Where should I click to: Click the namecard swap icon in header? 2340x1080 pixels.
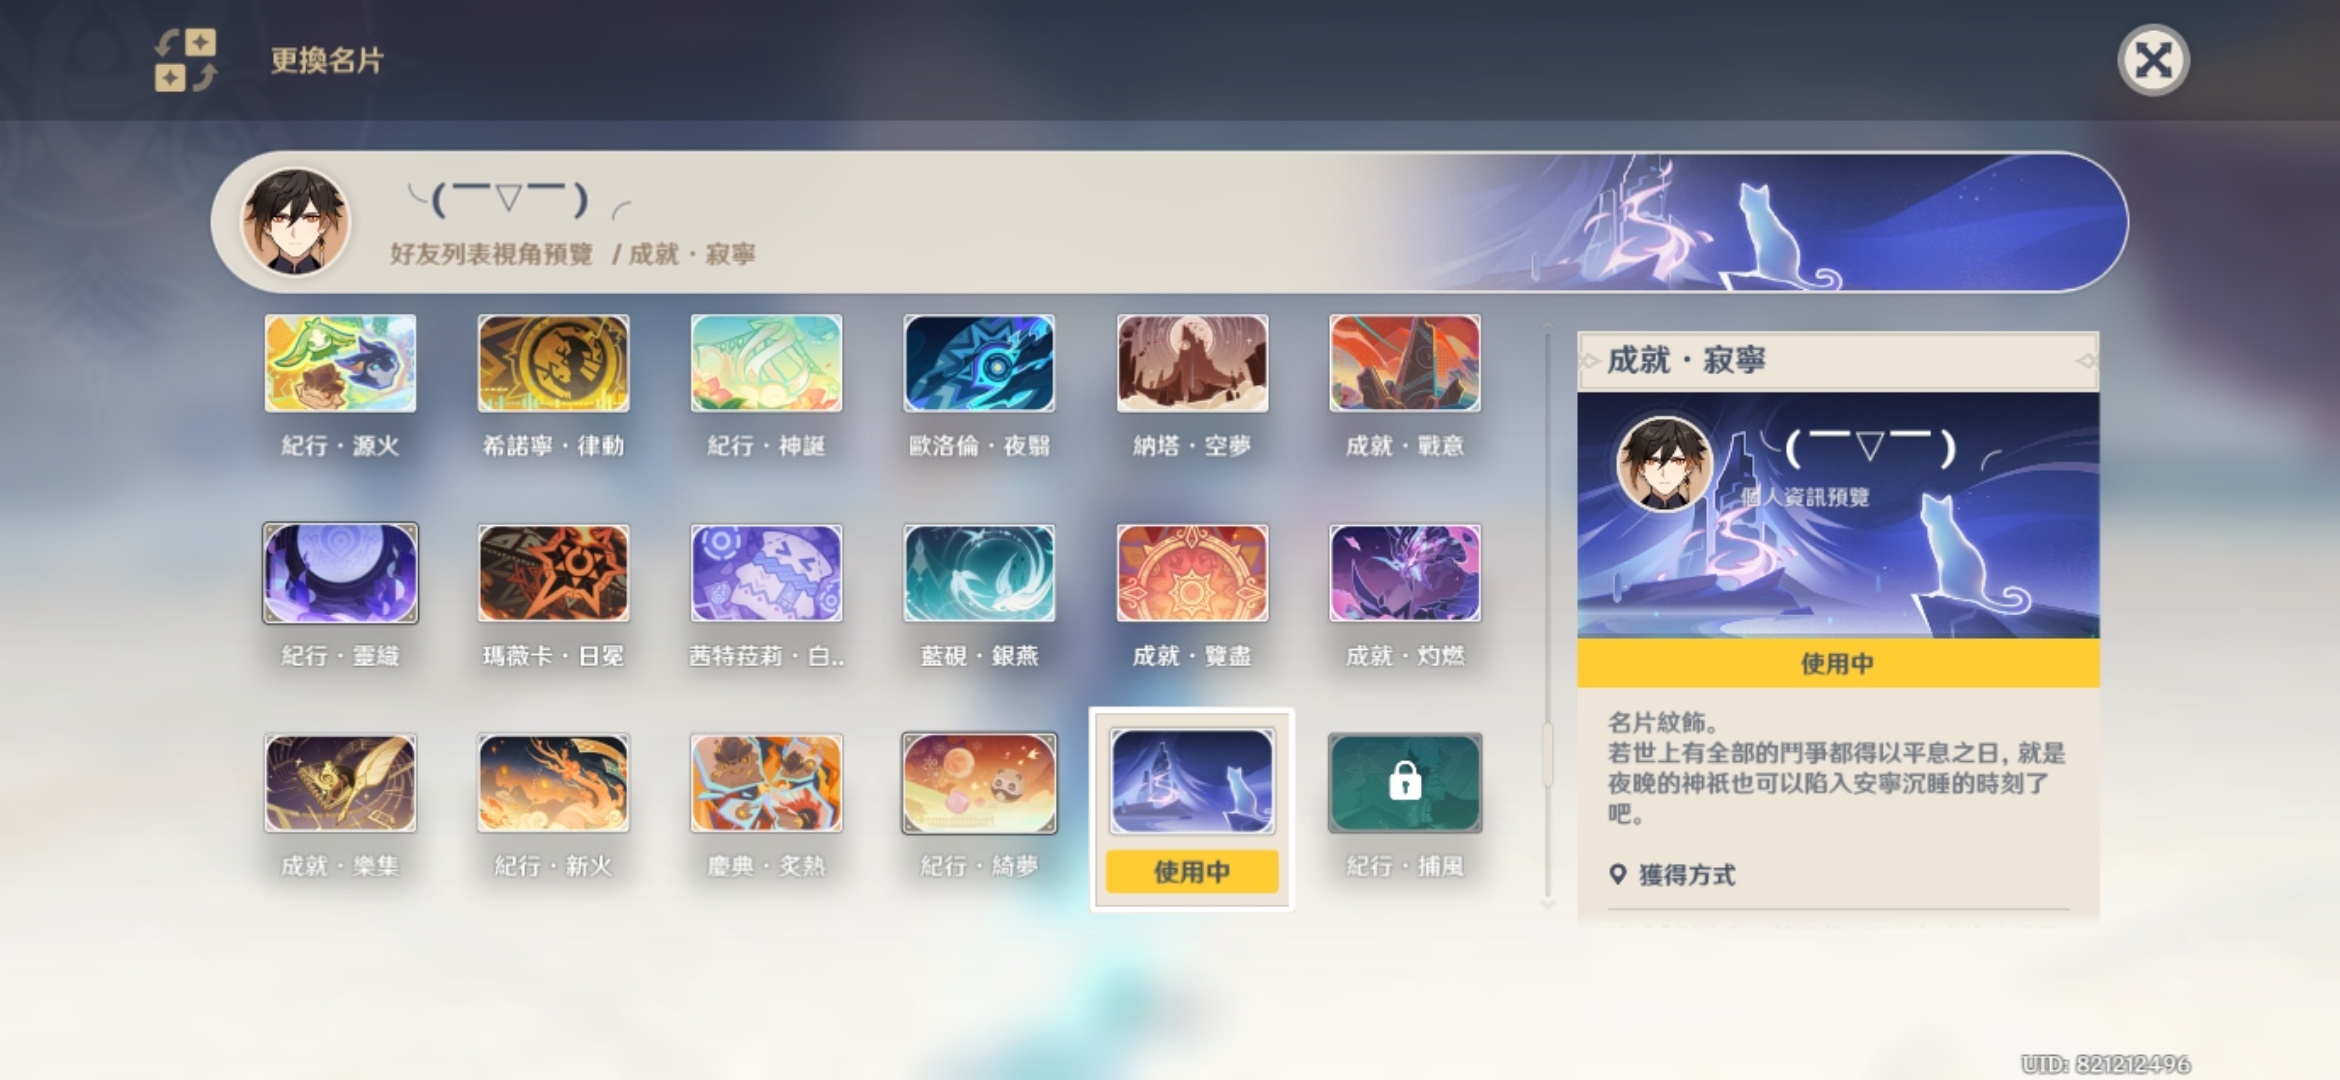185,60
